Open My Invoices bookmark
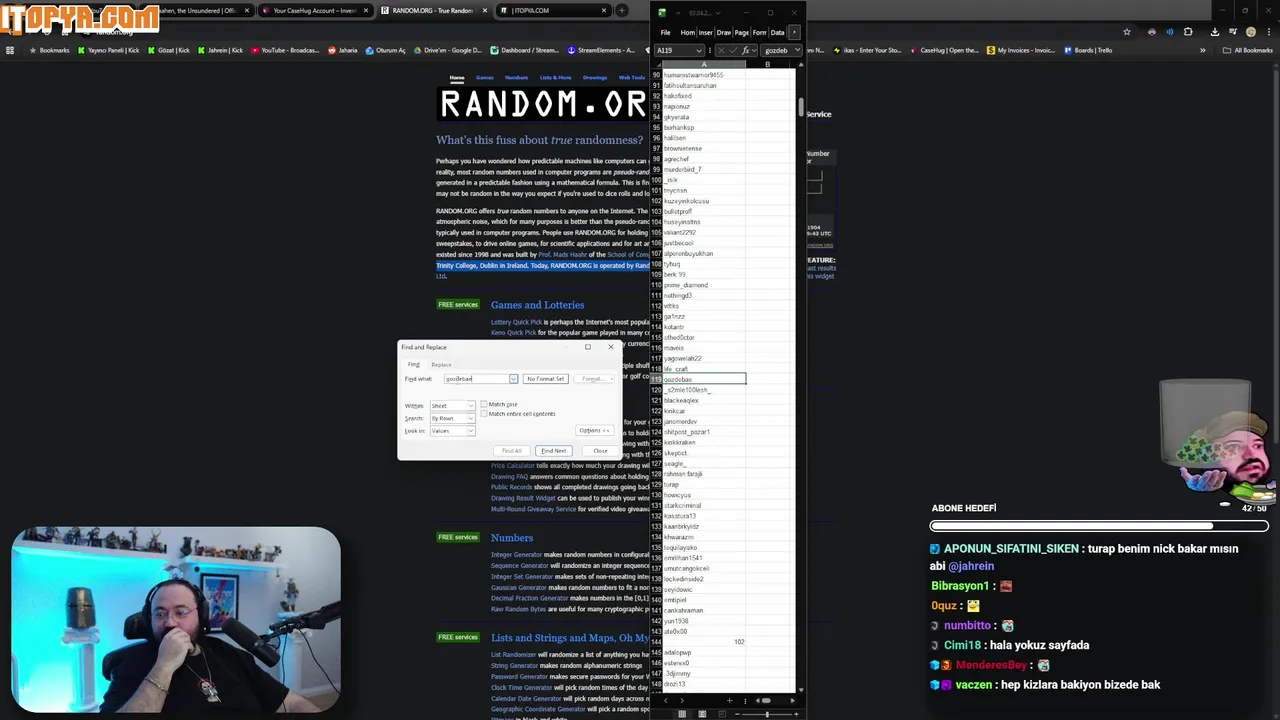The width and height of the screenshot is (1280, 720). 1021,50
